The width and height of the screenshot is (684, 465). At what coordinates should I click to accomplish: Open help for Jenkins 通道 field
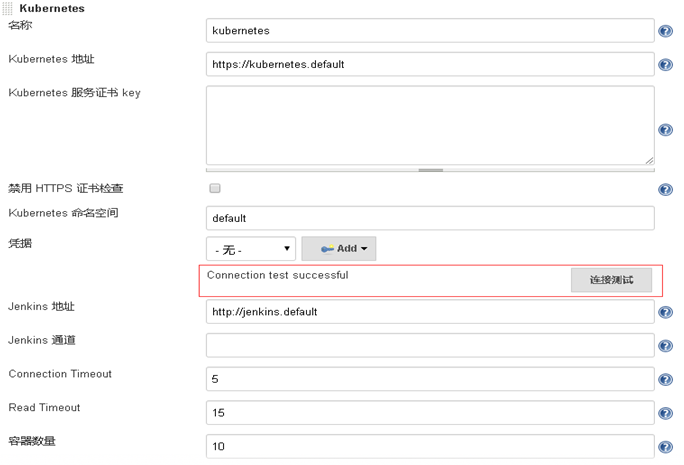[665, 346]
